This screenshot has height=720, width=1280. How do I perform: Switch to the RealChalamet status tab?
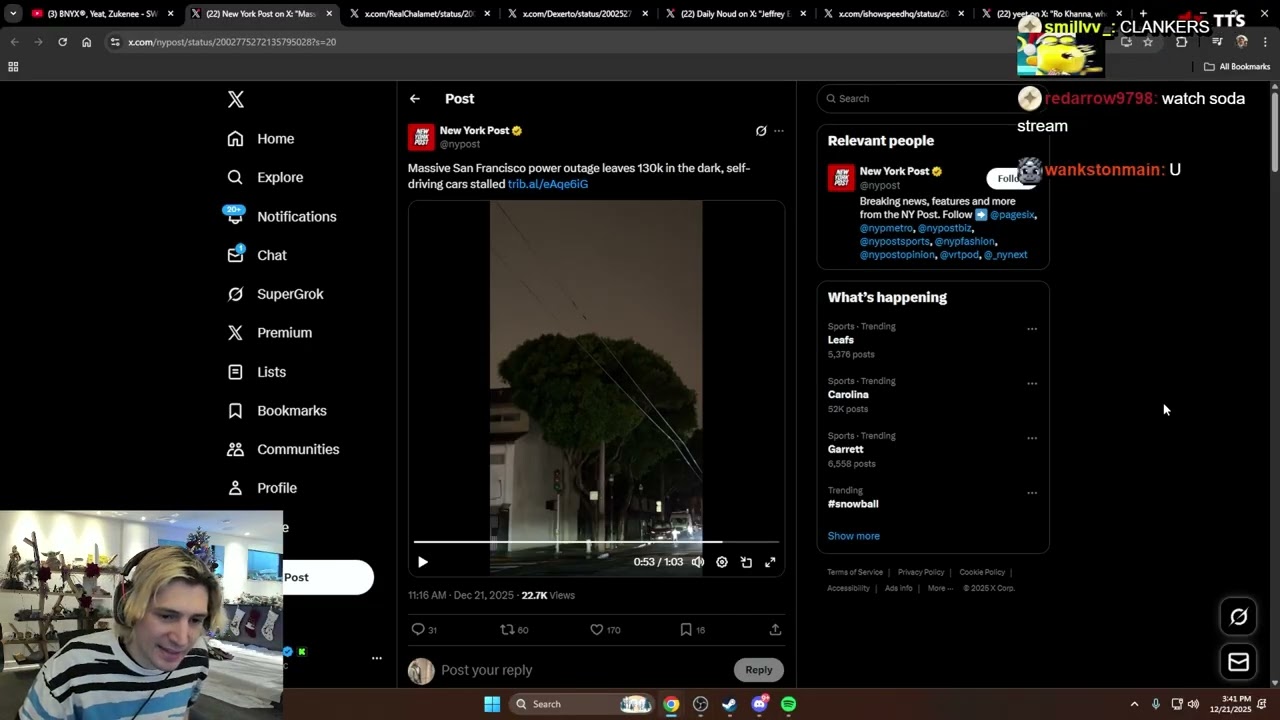[418, 14]
